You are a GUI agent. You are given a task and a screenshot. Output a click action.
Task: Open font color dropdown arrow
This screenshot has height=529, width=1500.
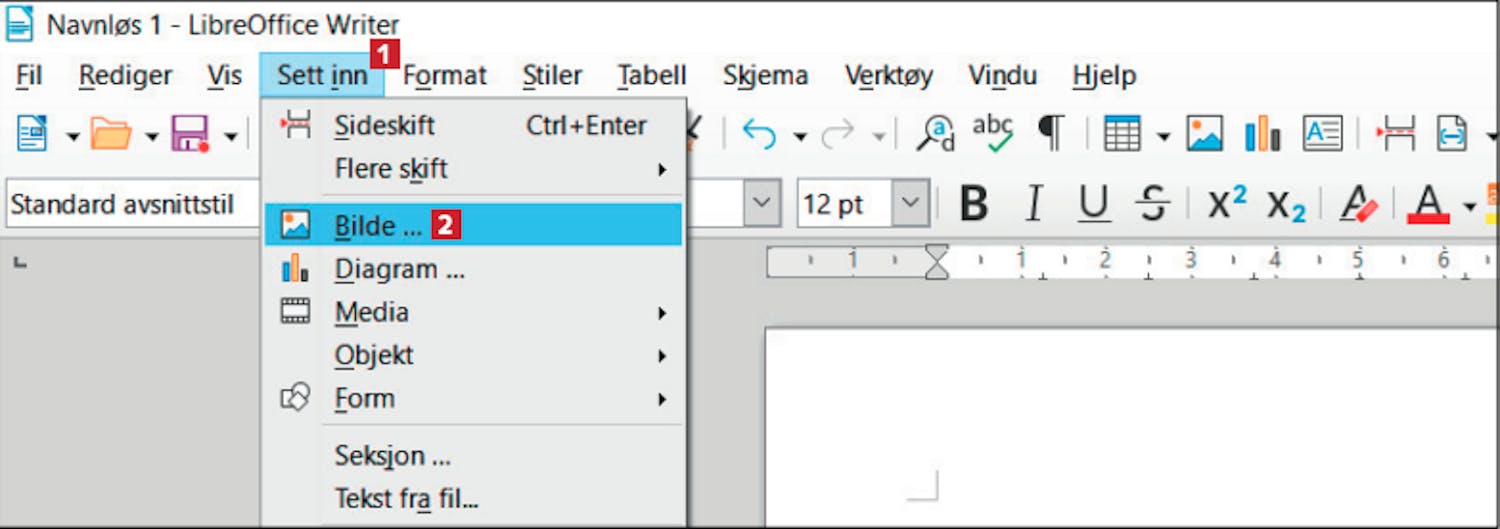tap(1468, 207)
